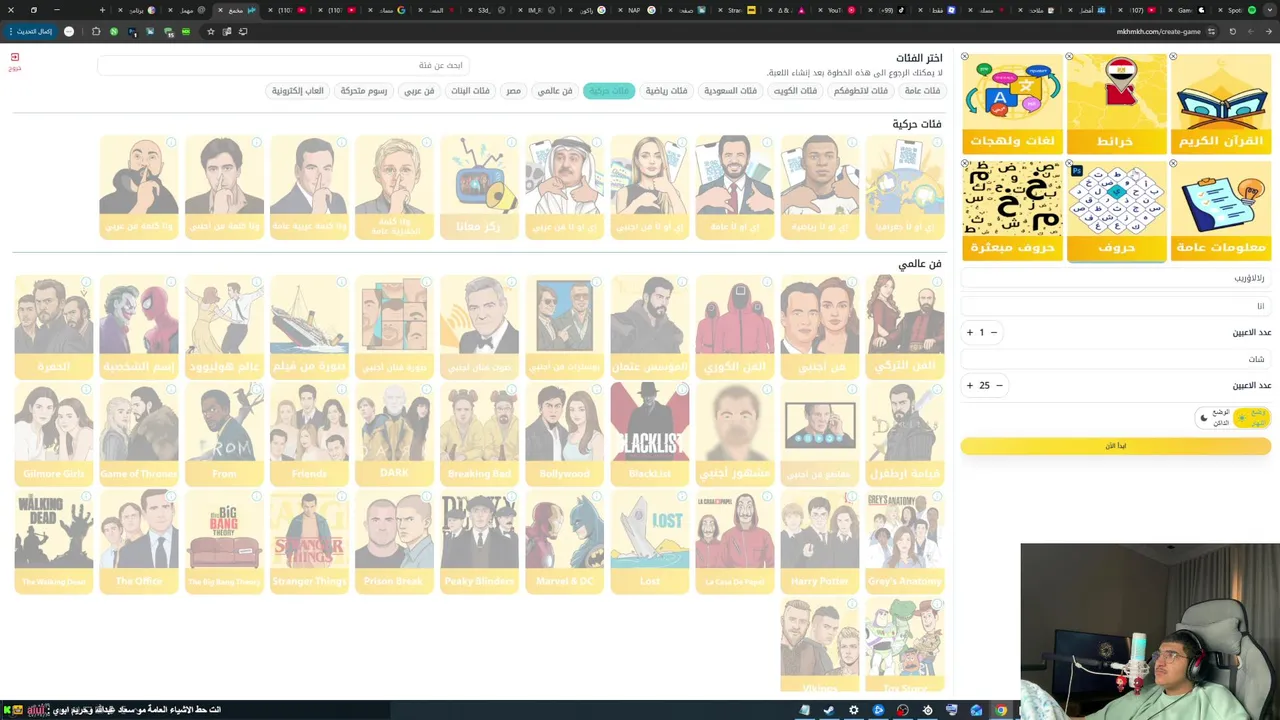
Task: Remove the معلومات عامة selected category
Action: (1173, 163)
